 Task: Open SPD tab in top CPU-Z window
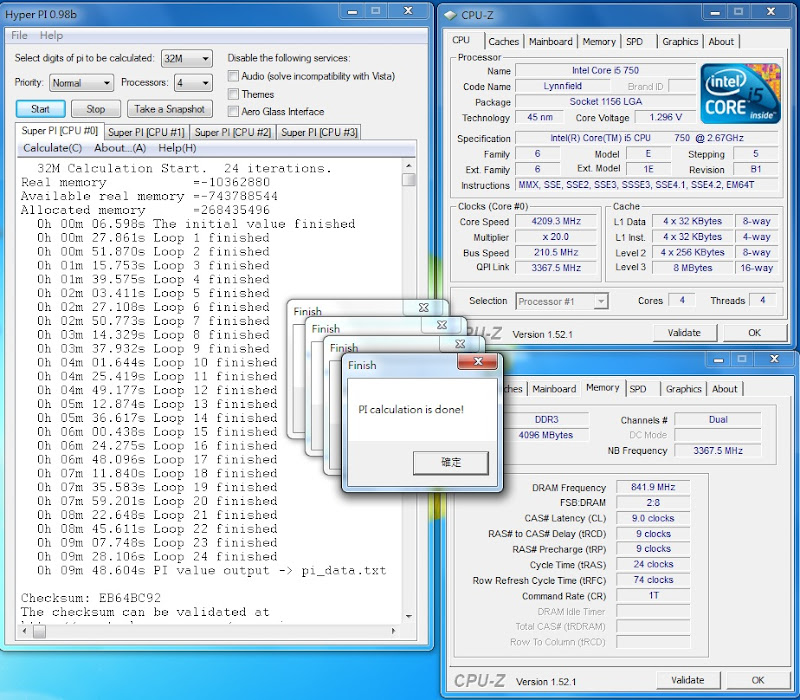coord(635,41)
